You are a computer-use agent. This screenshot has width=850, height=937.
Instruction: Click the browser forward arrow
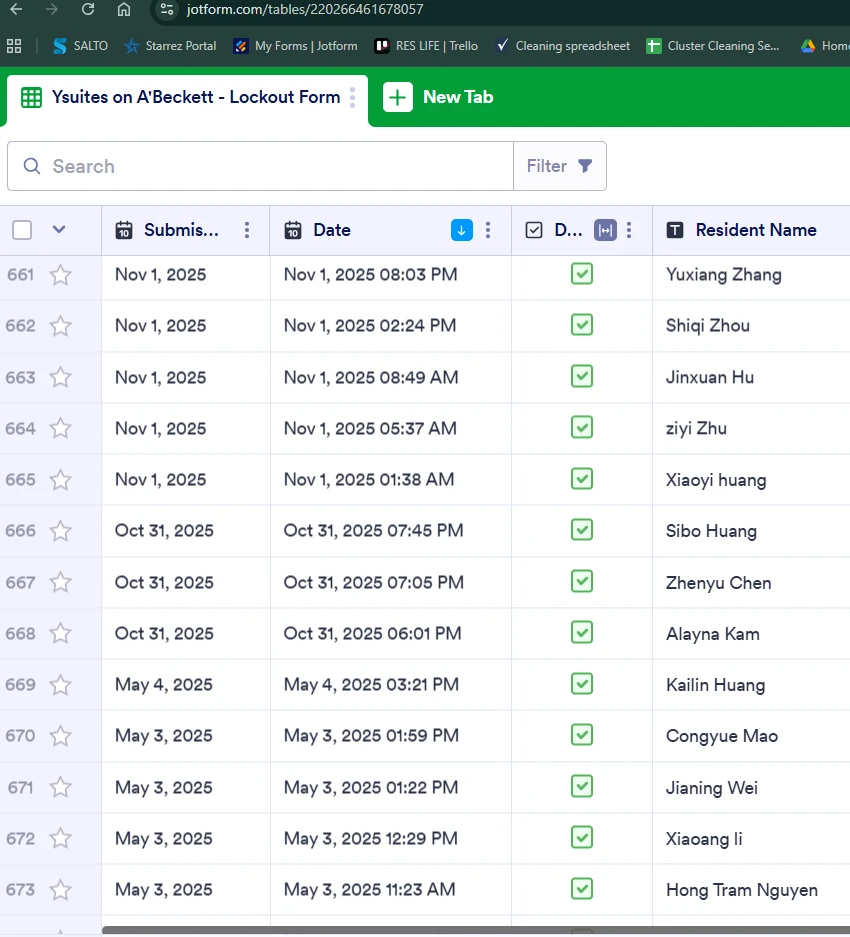click(52, 10)
